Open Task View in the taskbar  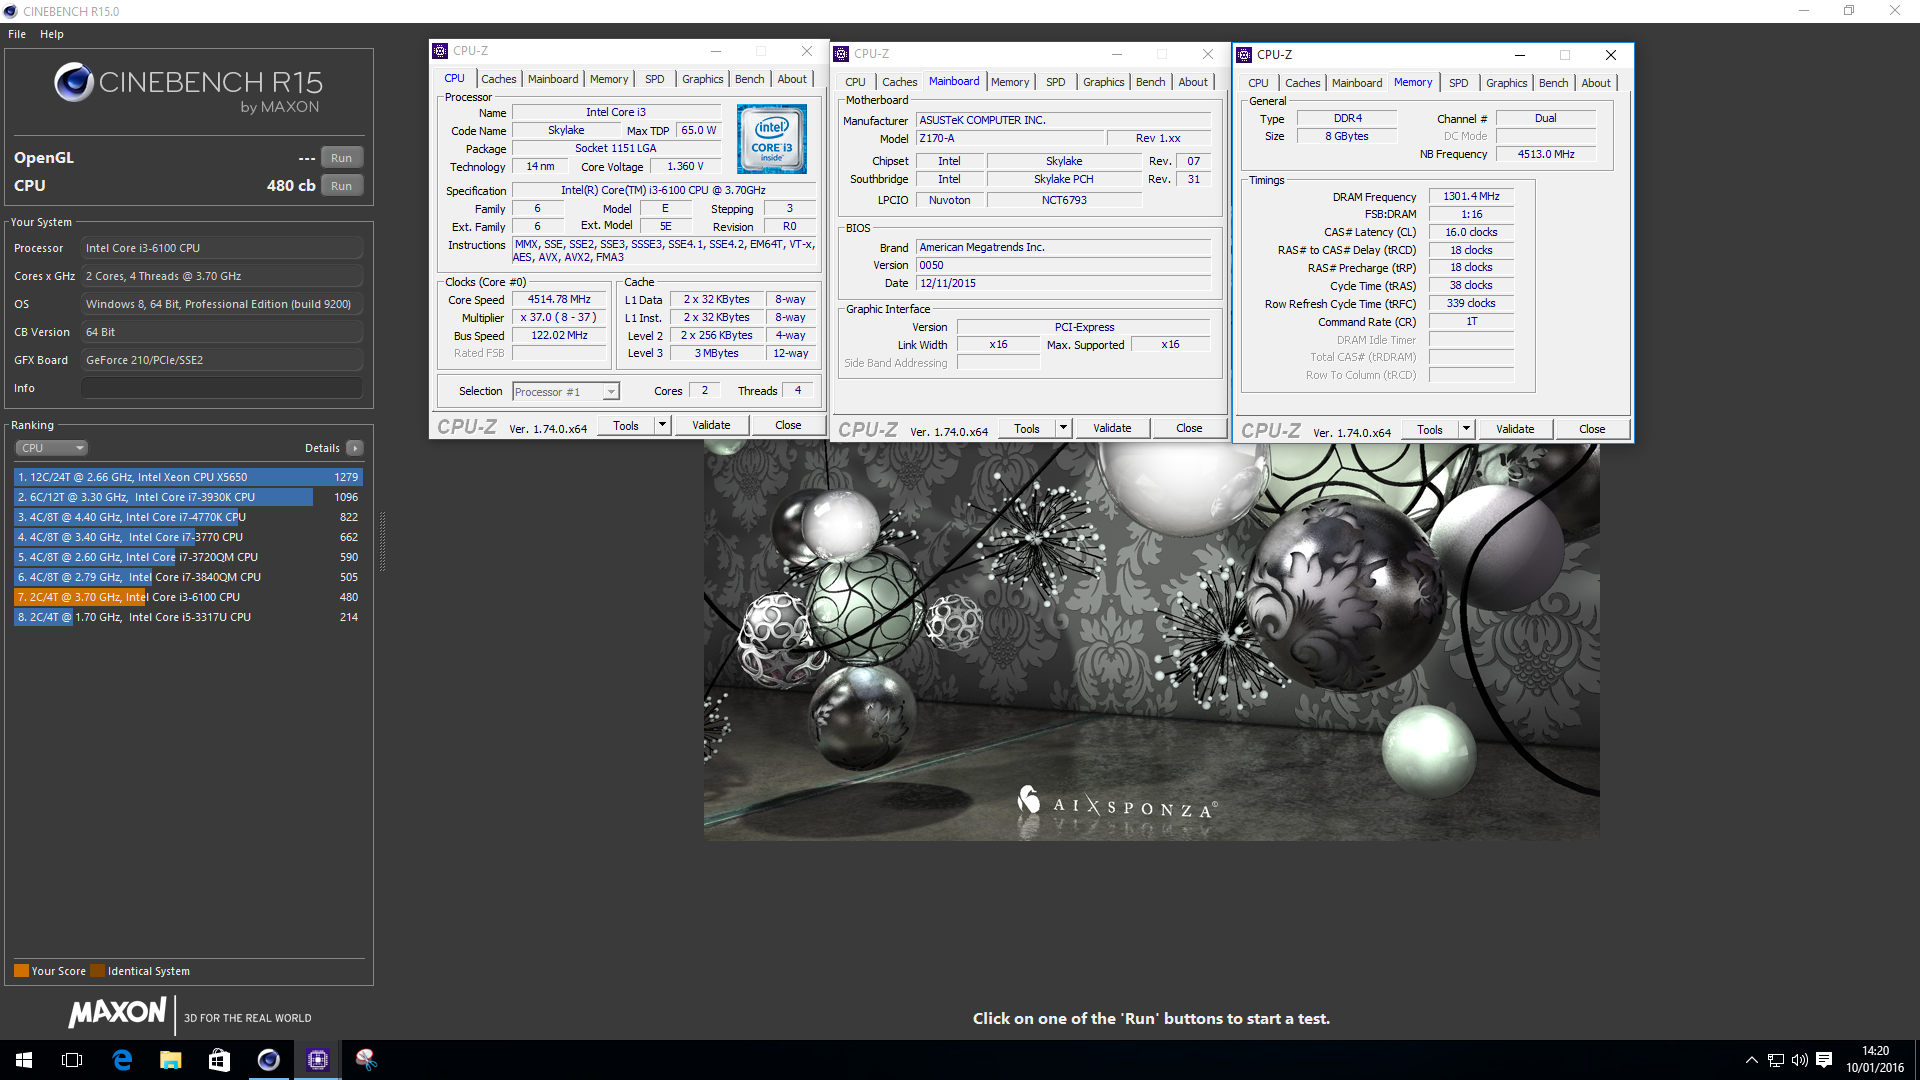click(x=72, y=1060)
